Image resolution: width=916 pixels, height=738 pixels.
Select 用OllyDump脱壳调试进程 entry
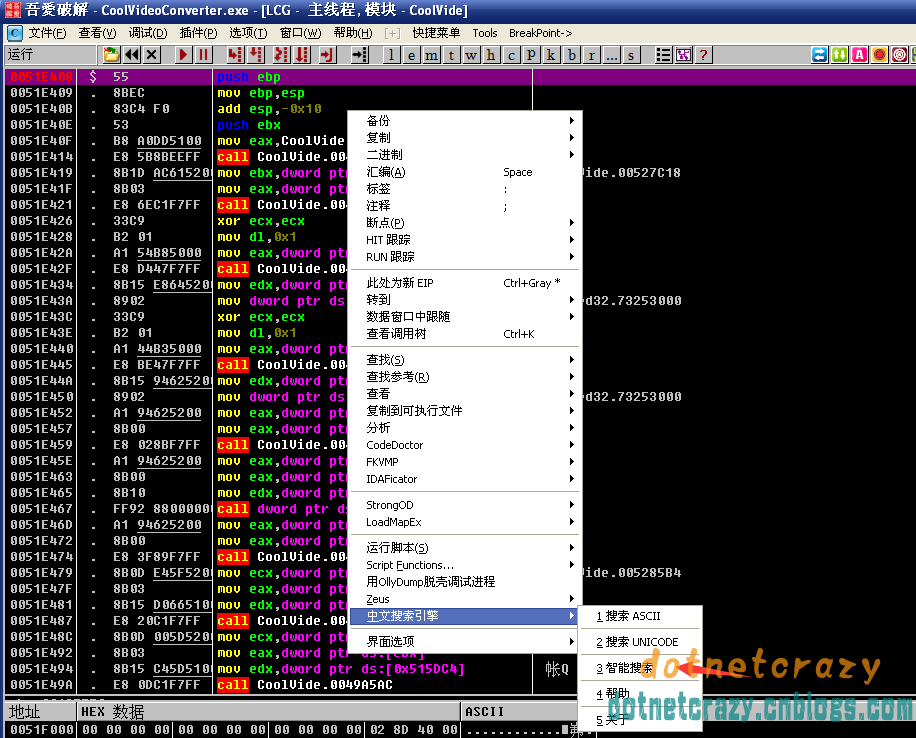(x=465, y=582)
